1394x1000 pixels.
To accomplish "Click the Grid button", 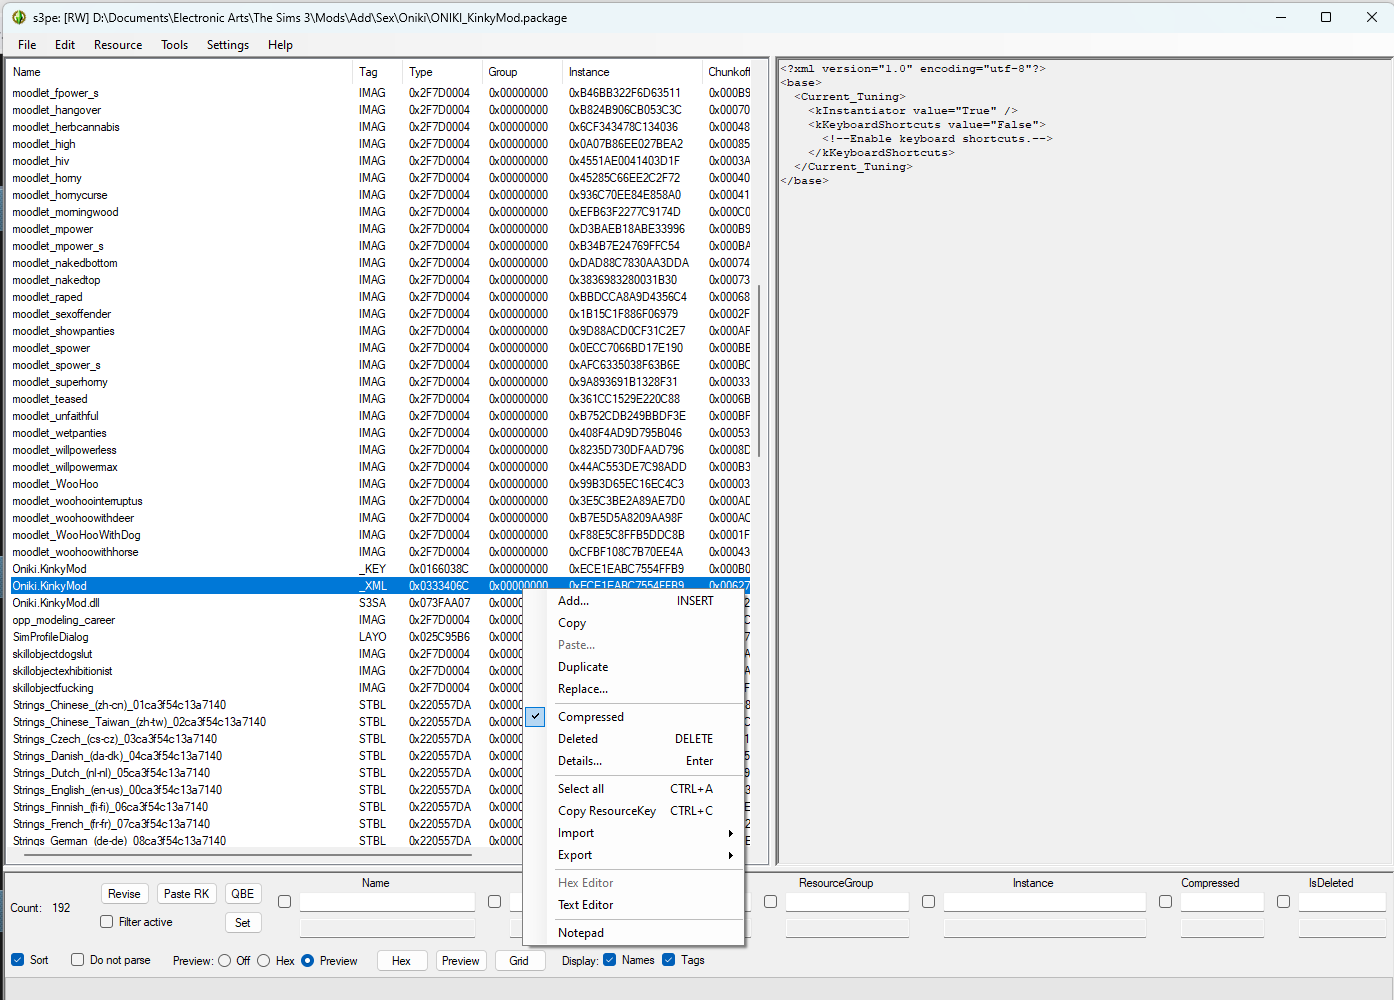I will click(x=519, y=961).
